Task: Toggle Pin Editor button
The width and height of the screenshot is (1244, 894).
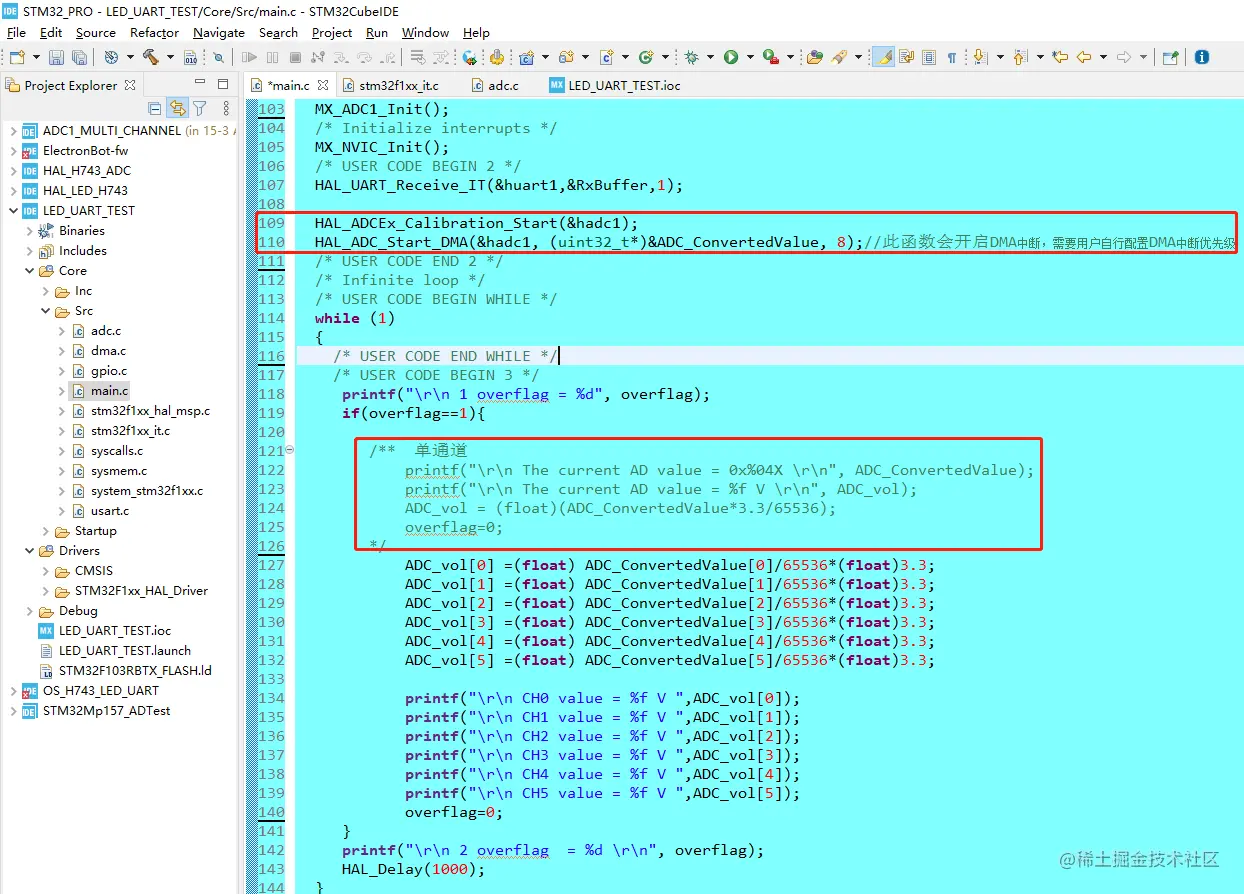Action: (x=1170, y=57)
